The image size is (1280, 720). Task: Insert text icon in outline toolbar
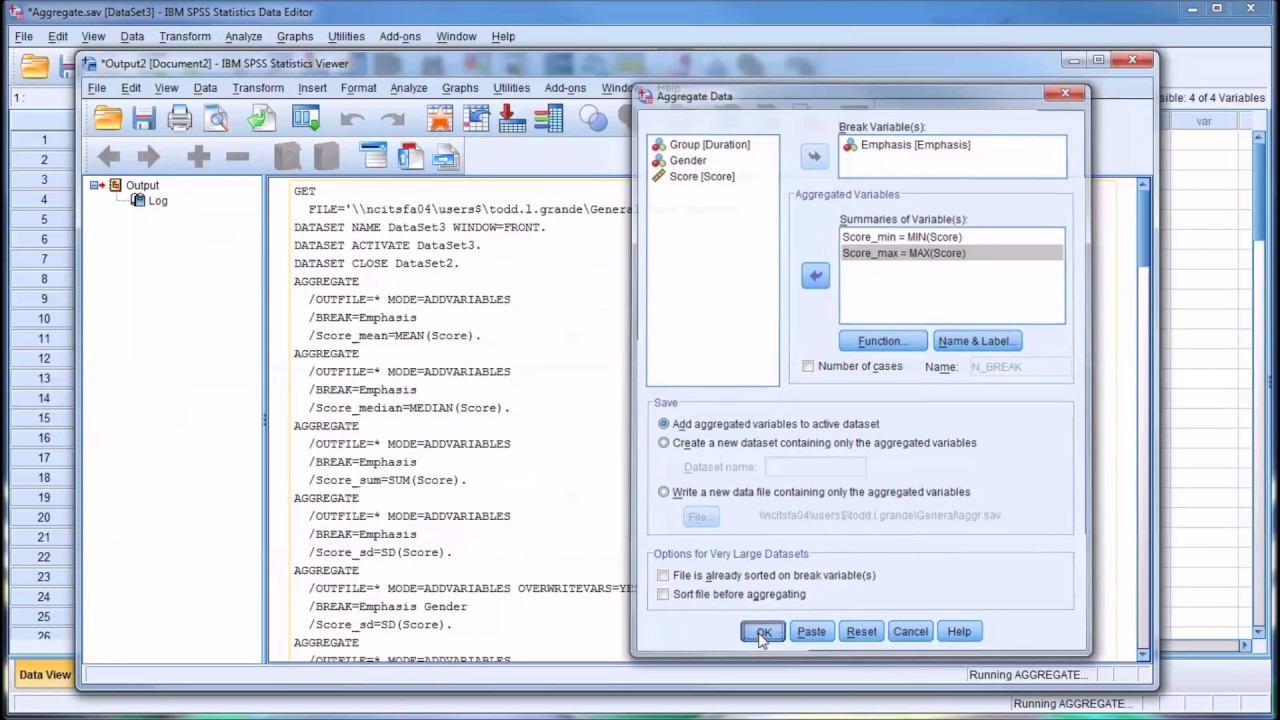click(446, 156)
